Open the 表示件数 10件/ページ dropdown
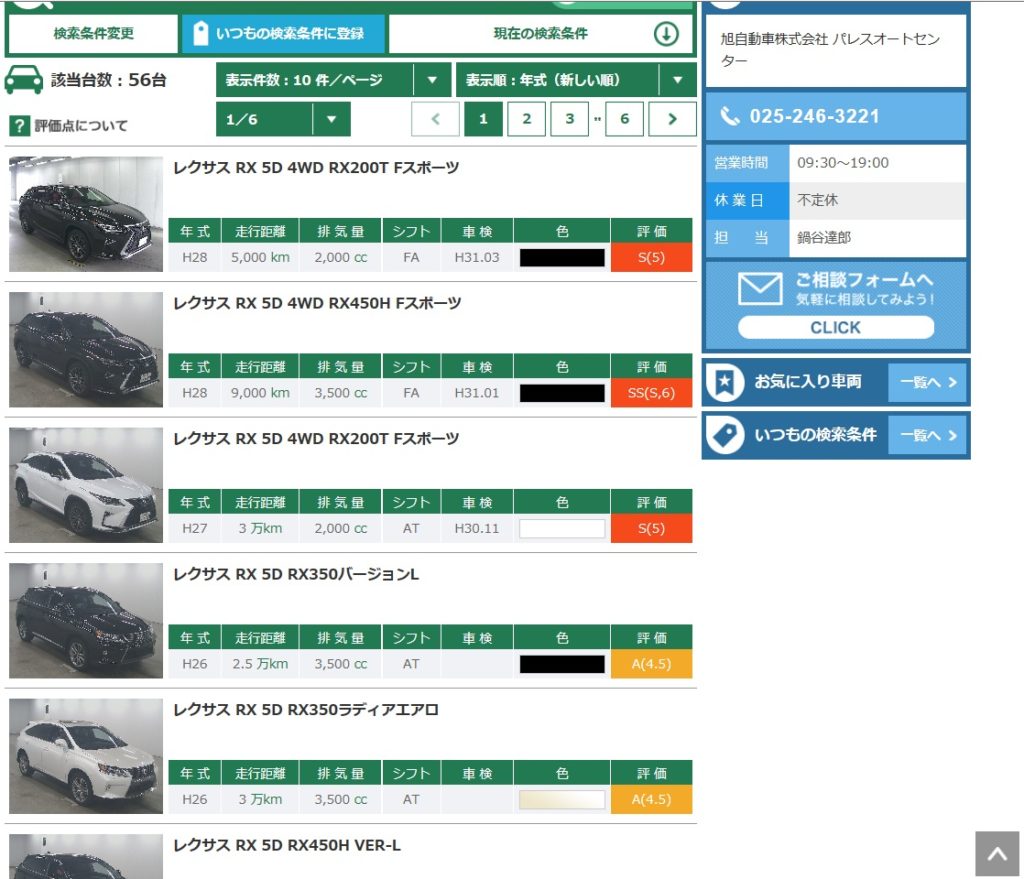 click(x=334, y=80)
